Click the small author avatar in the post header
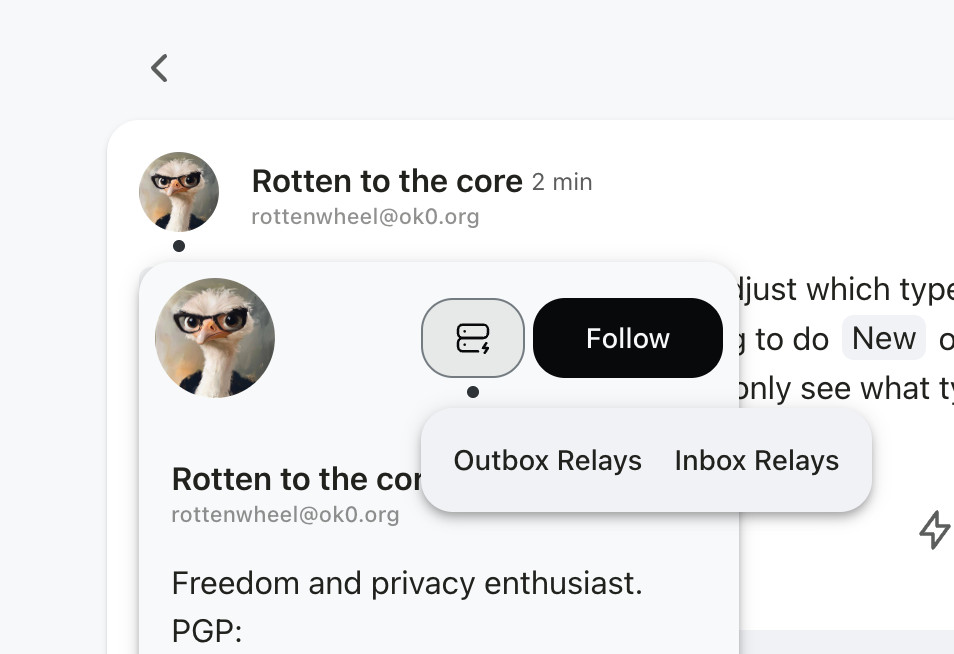954x654 pixels. (179, 192)
